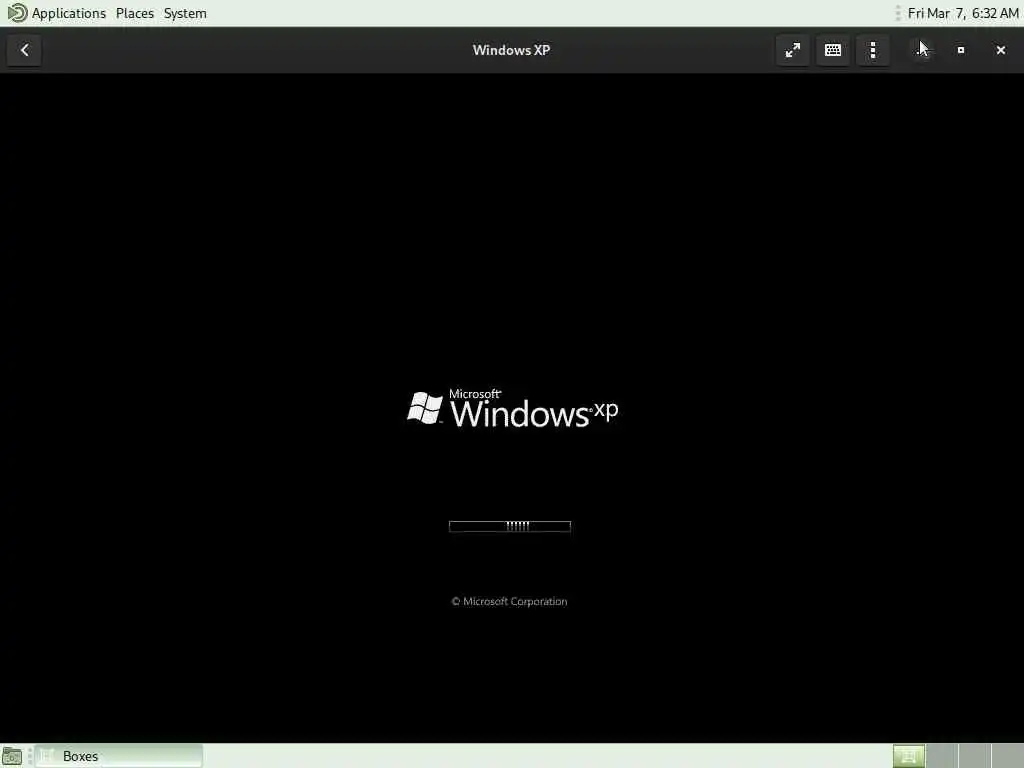Open the System menu

click(x=185, y=13)
